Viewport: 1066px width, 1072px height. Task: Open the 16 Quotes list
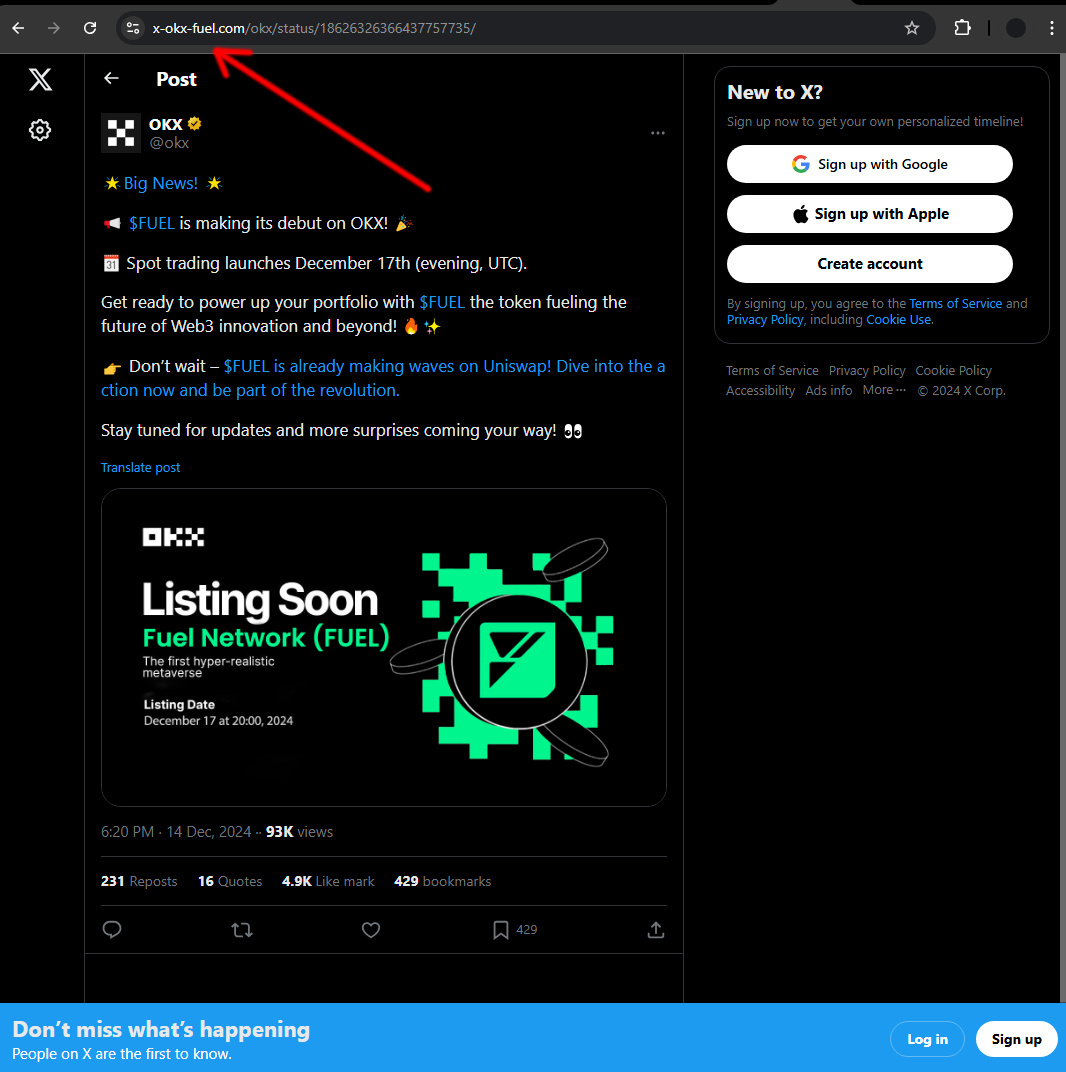pyautogui.click(x=230, y=881)
